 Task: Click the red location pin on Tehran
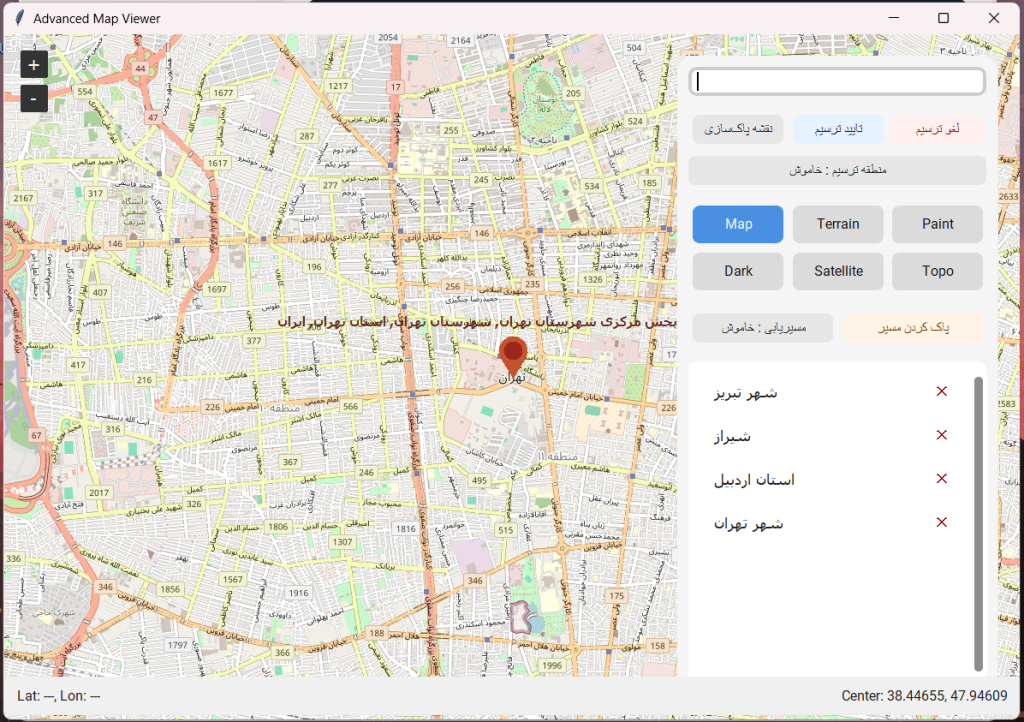513,355
